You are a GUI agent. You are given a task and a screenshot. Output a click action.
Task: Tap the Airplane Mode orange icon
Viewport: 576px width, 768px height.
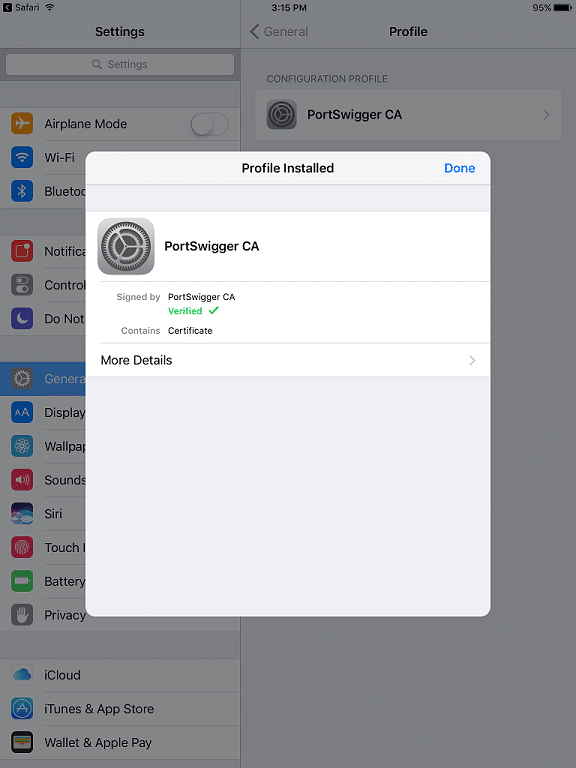[22, 123]
